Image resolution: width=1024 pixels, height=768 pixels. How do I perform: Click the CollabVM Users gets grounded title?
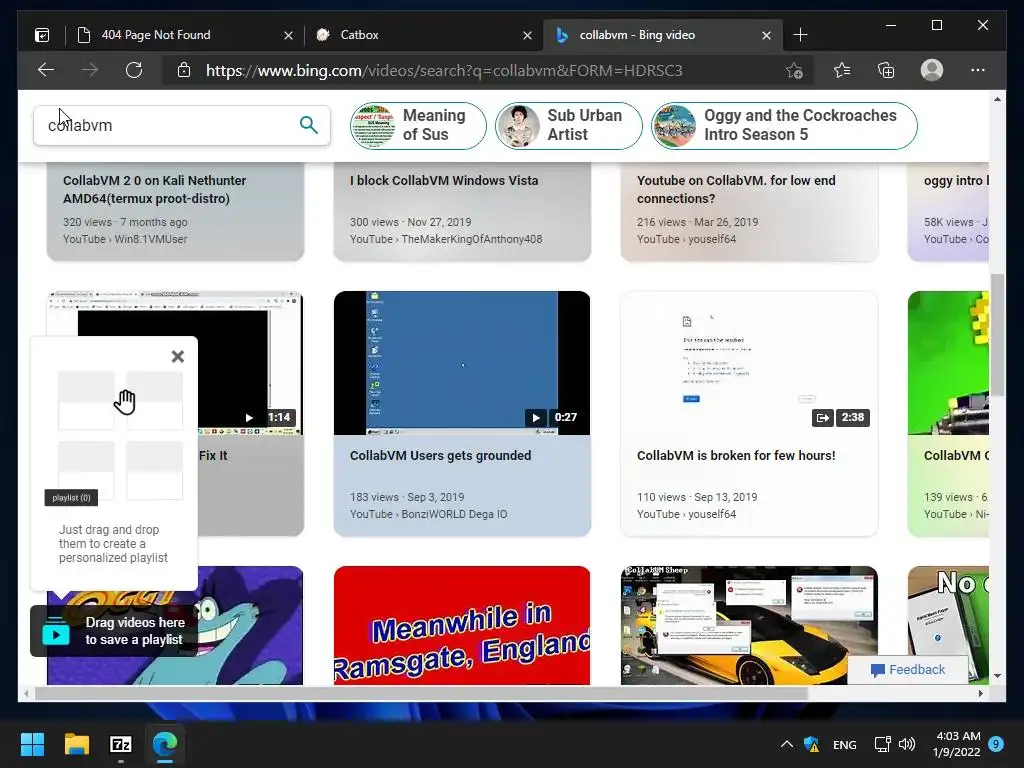pos(440,456)
